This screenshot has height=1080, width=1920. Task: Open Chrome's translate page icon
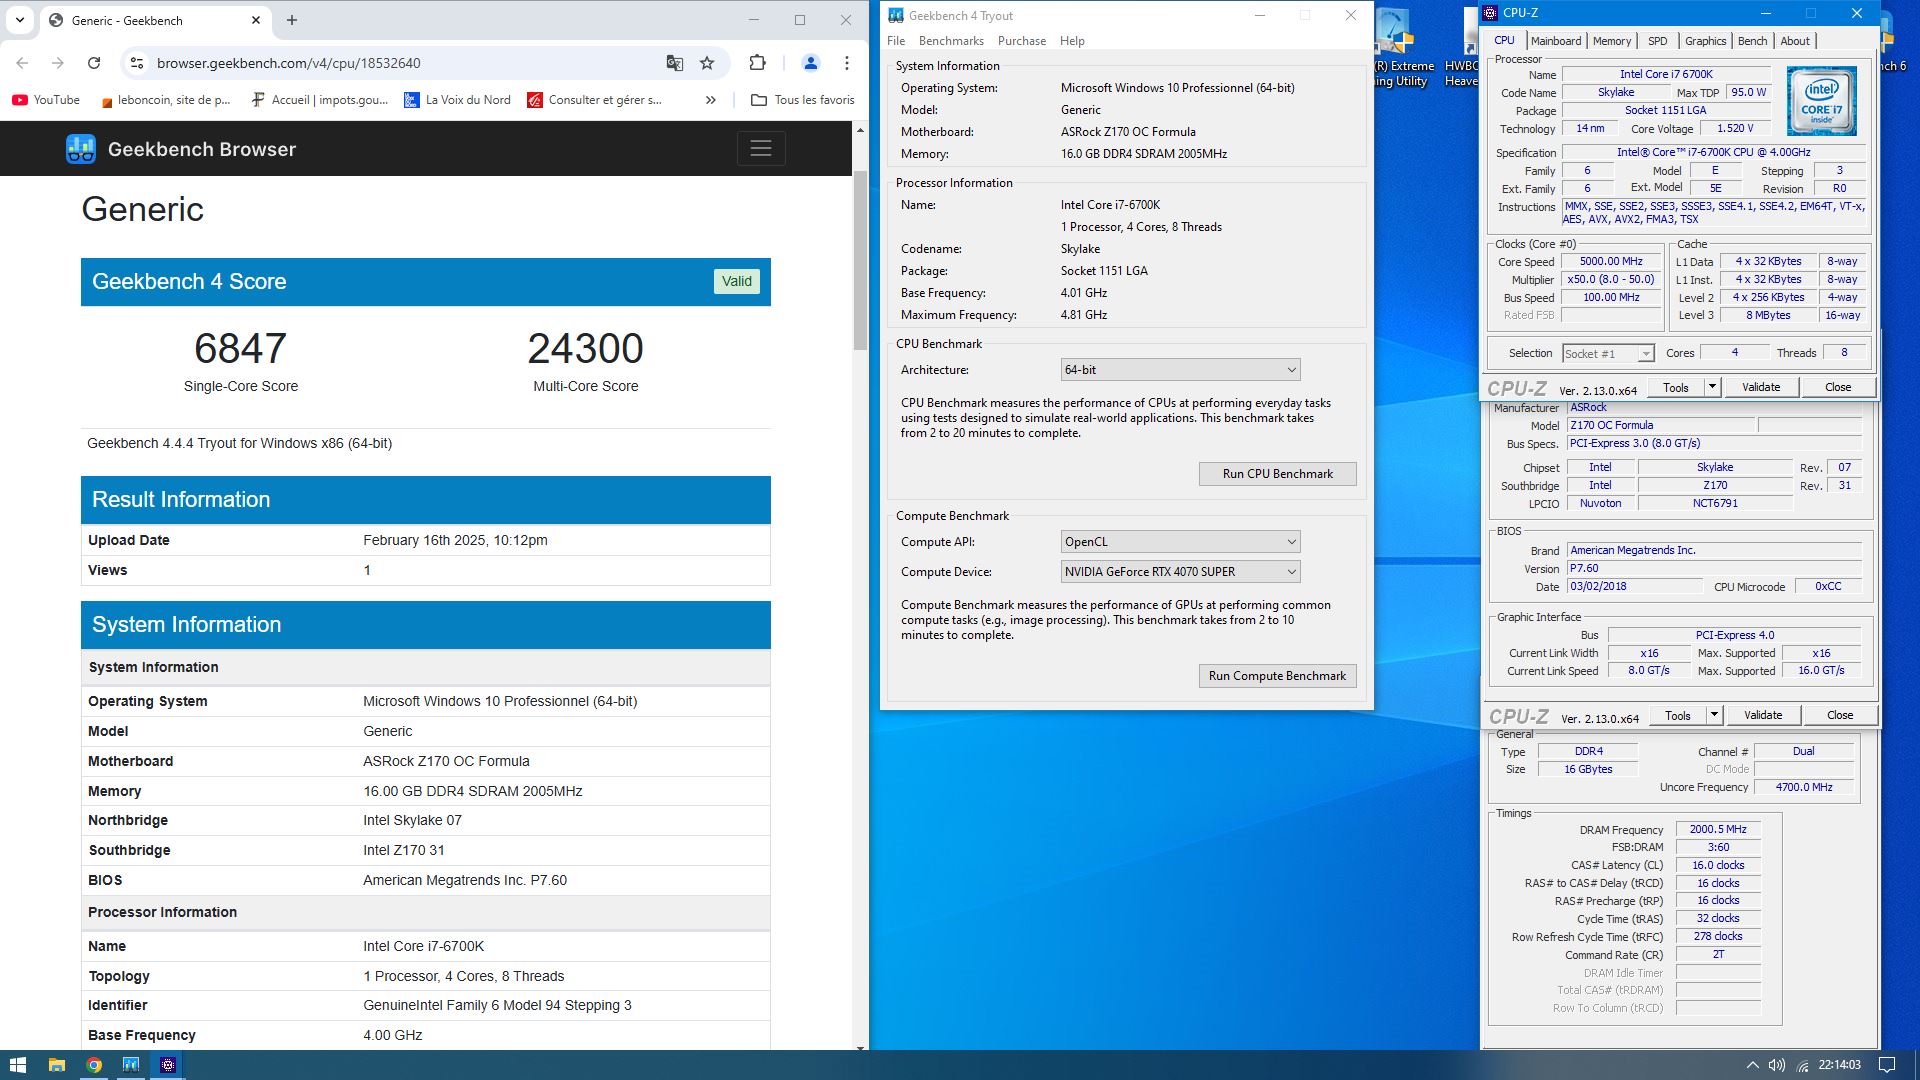(x=675, y=63)
